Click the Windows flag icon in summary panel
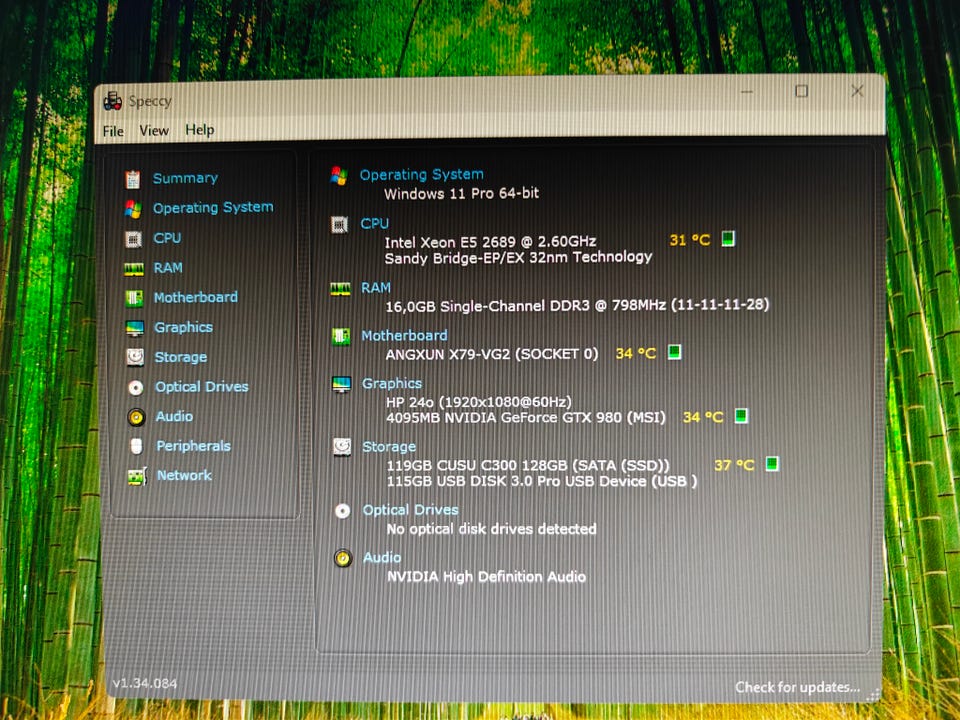The width and height of the screenshot is (960, 720). (x=339, y=176)
